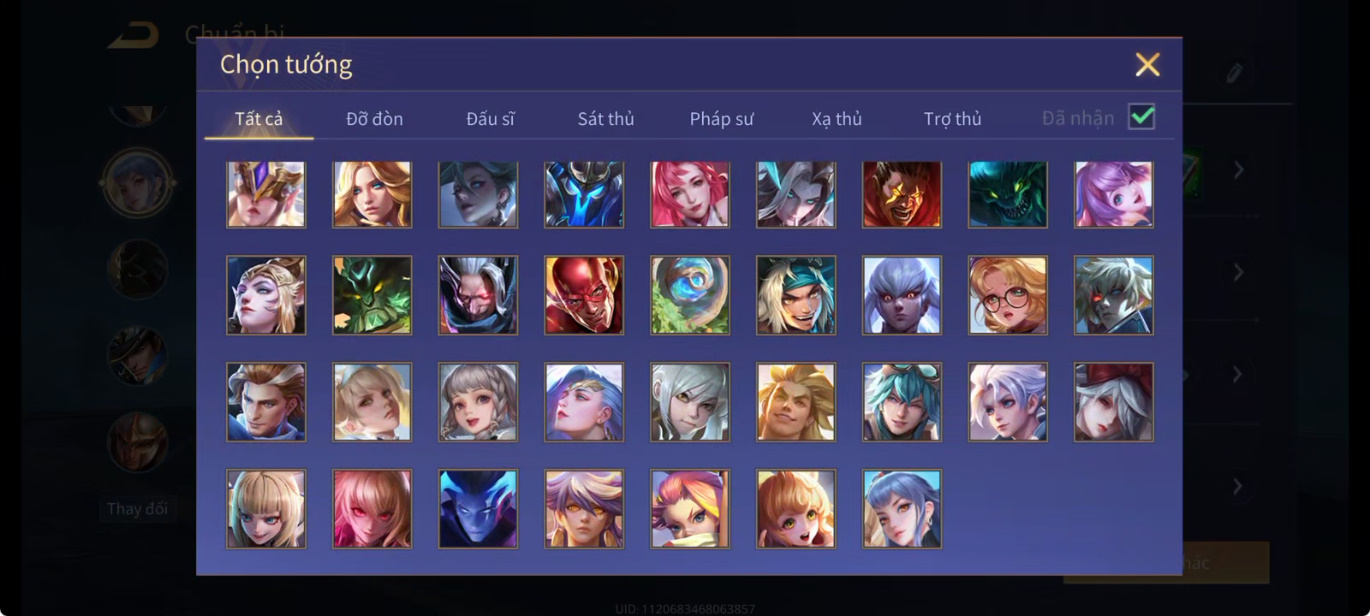Pick the swirling blue orb hero portrait
The image size is (1370, 616).
coord(690,295)
